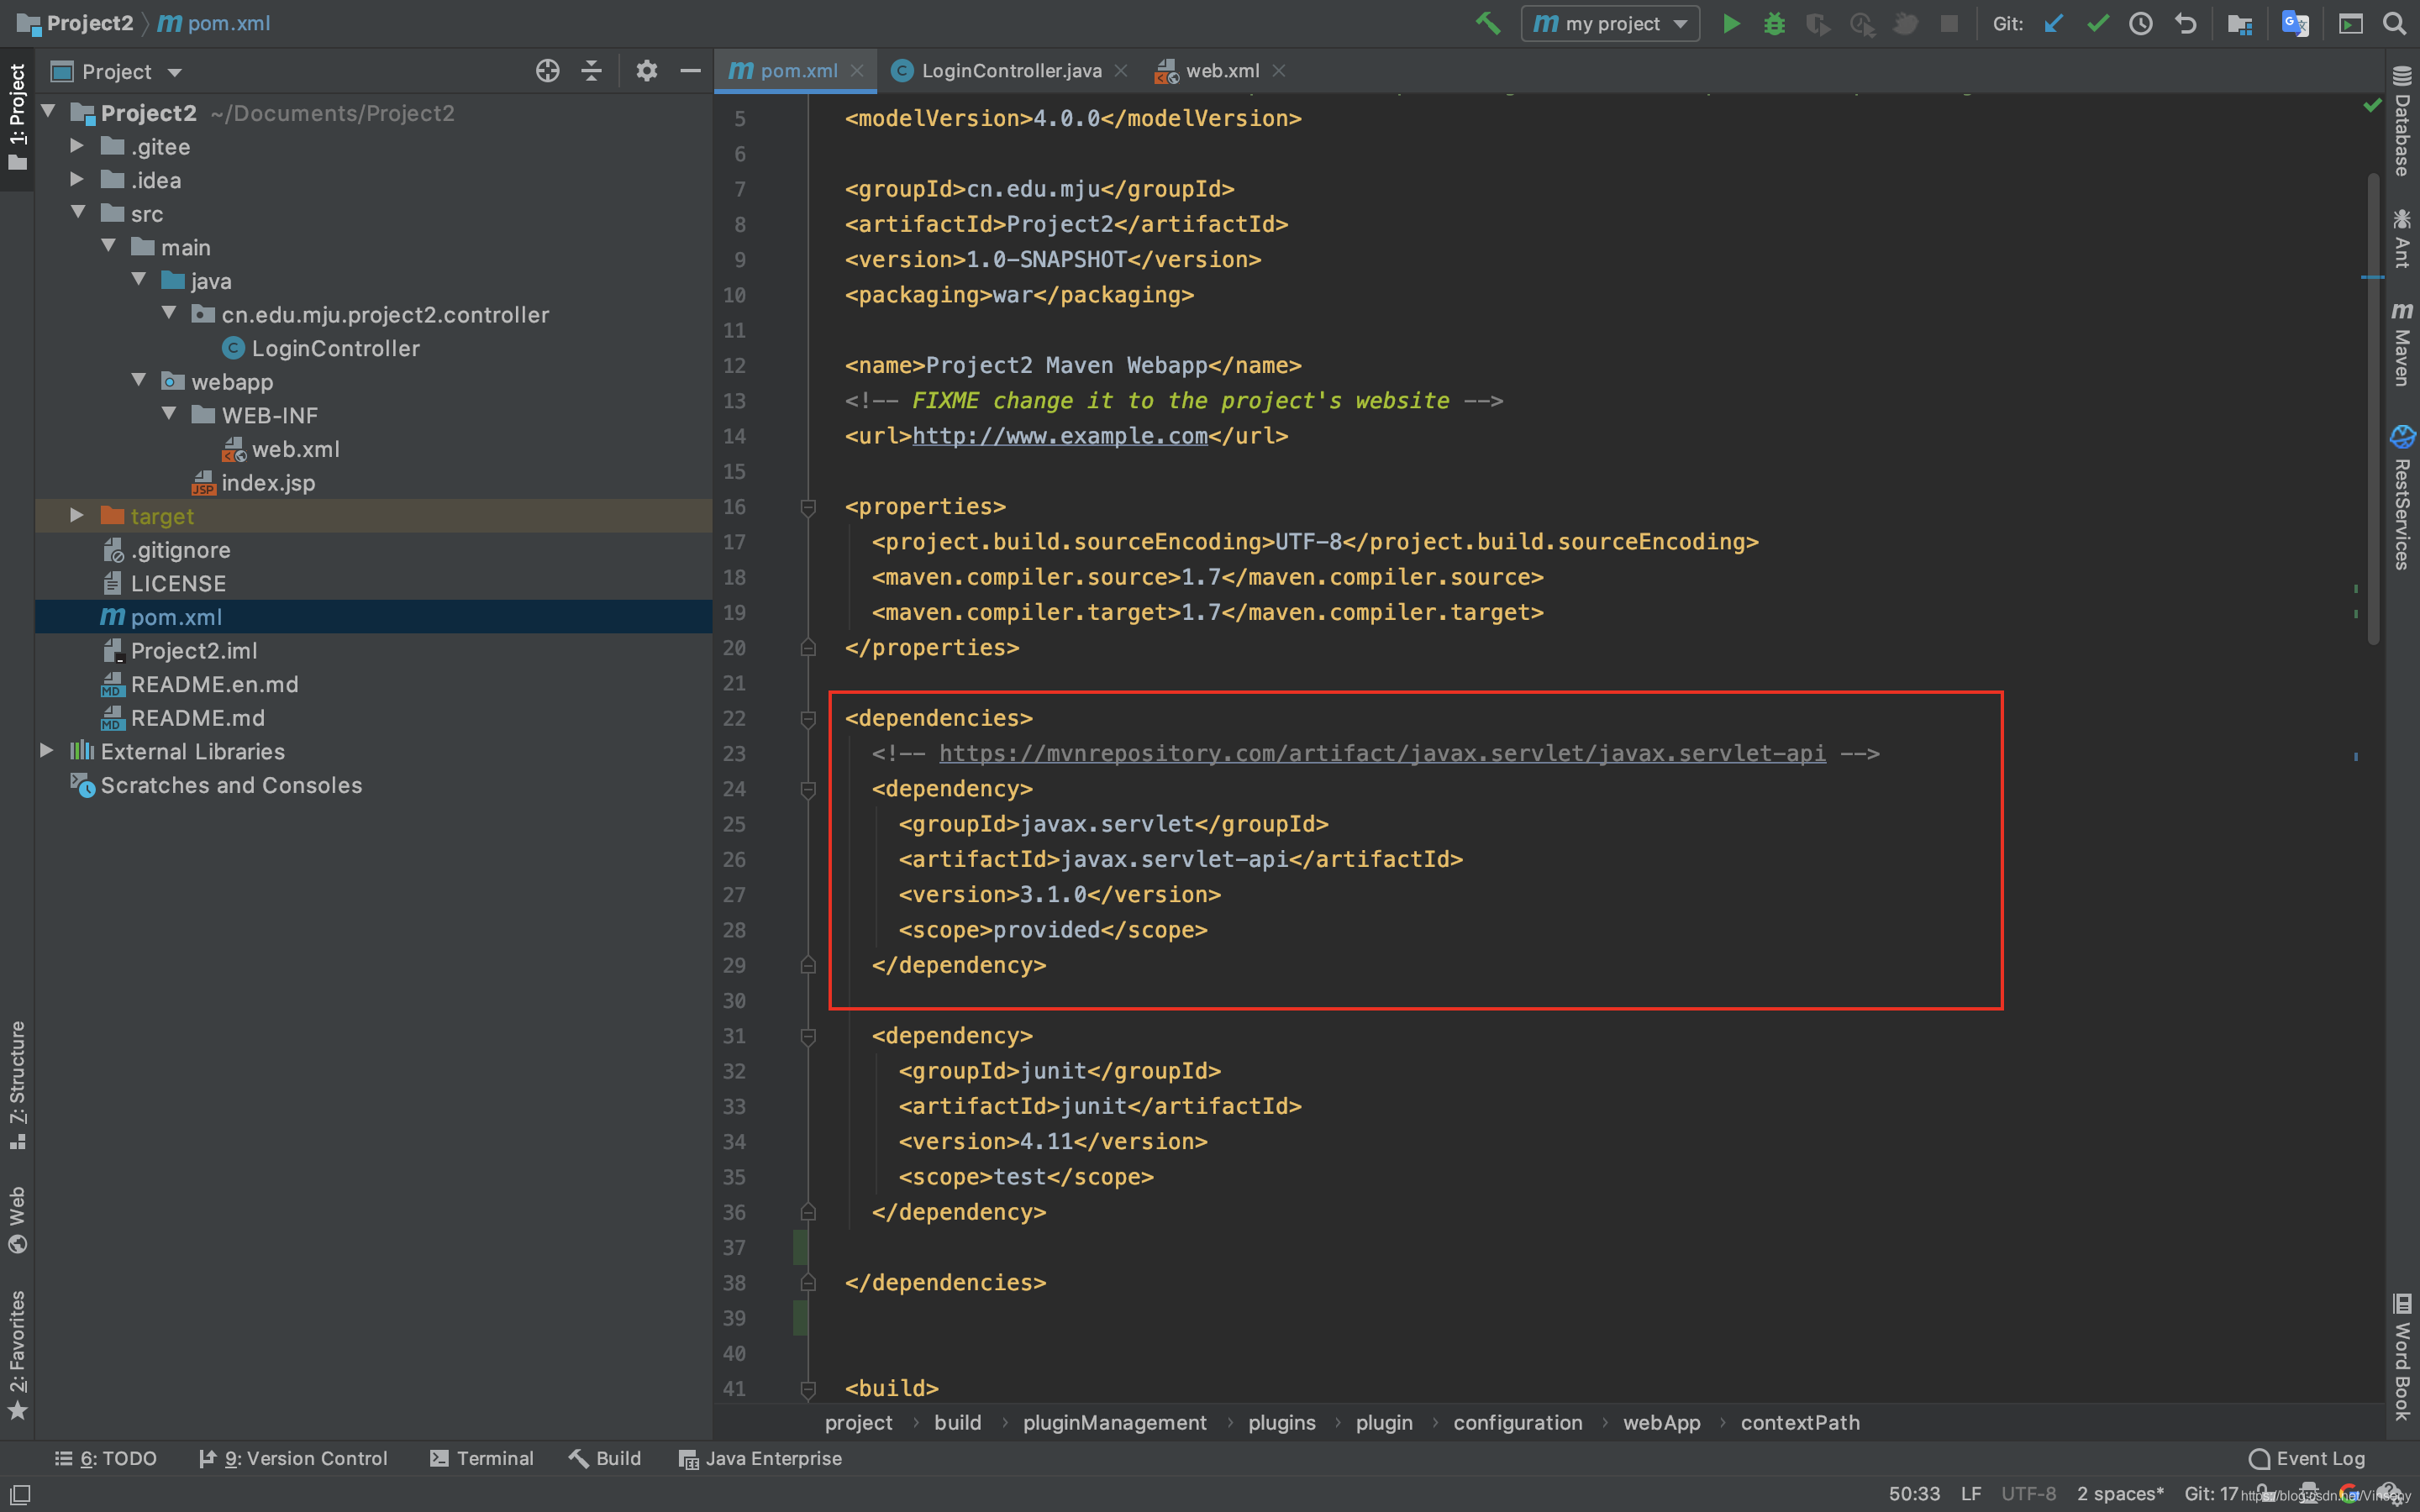Run 'my project' with green play icon
The image size is (2420, 1512).
click(x=1731, y=23)
